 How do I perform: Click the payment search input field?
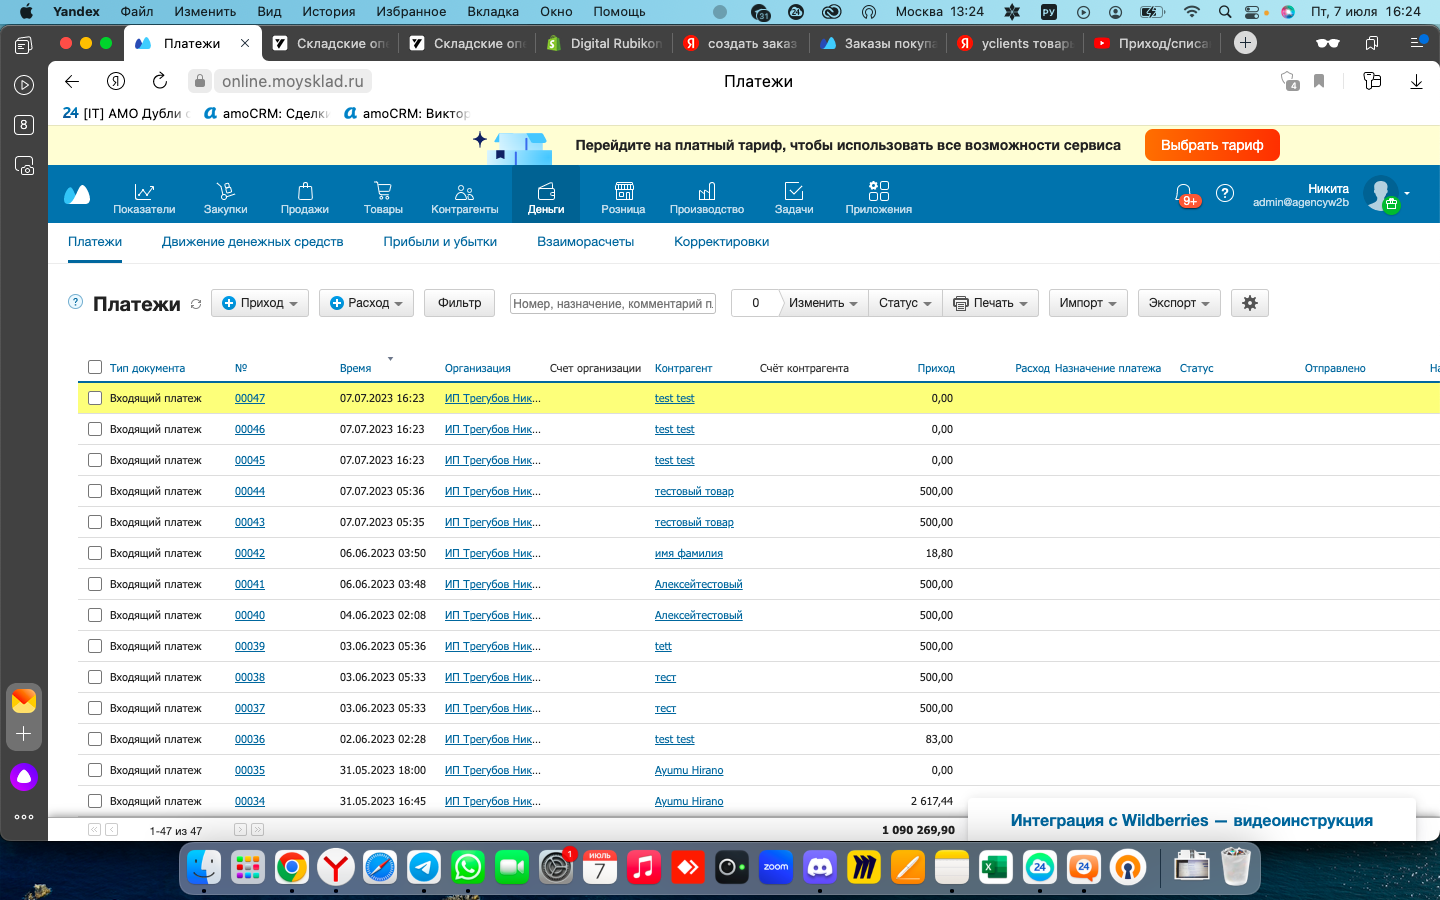coord(613,303)
